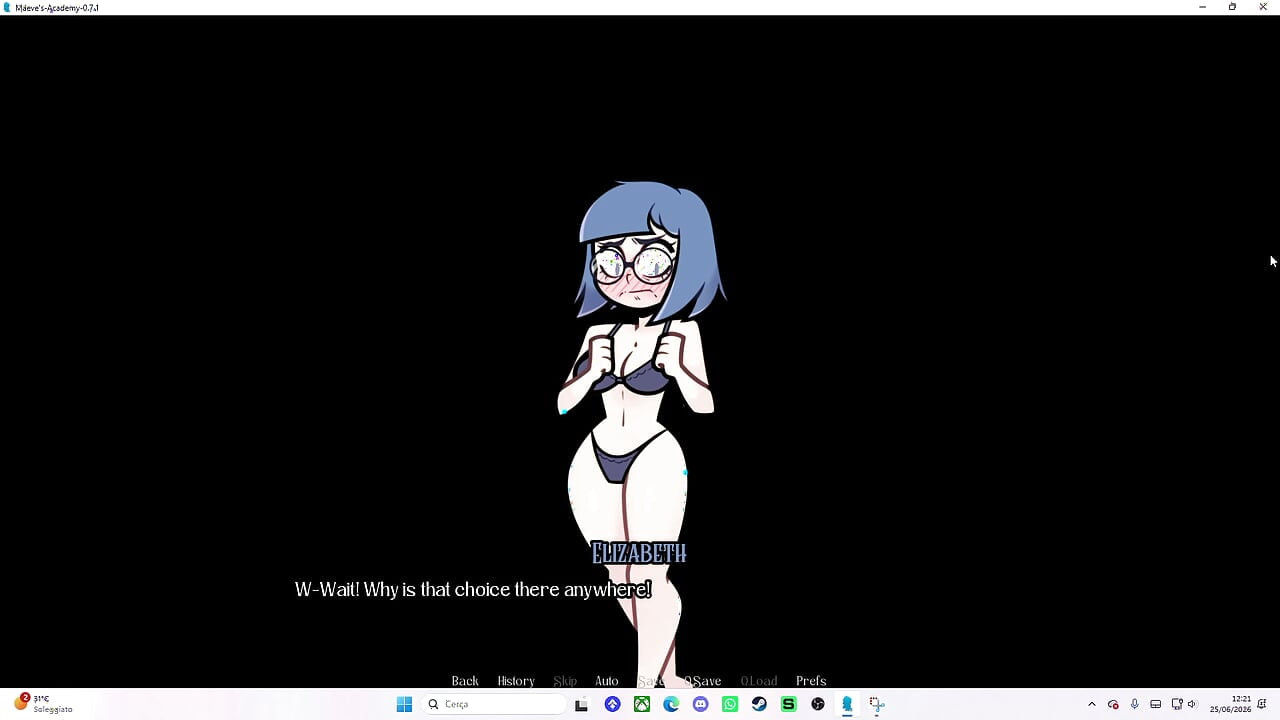Launch the blue up-arrow app in the taskbar
Viewport: 1280px width, 720px height.
(612, 704)
